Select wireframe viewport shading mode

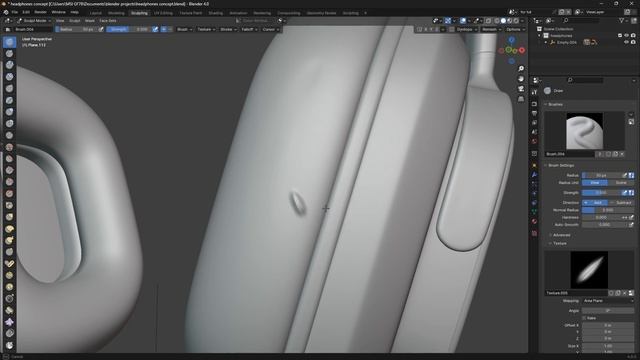[x=497, y=21]
